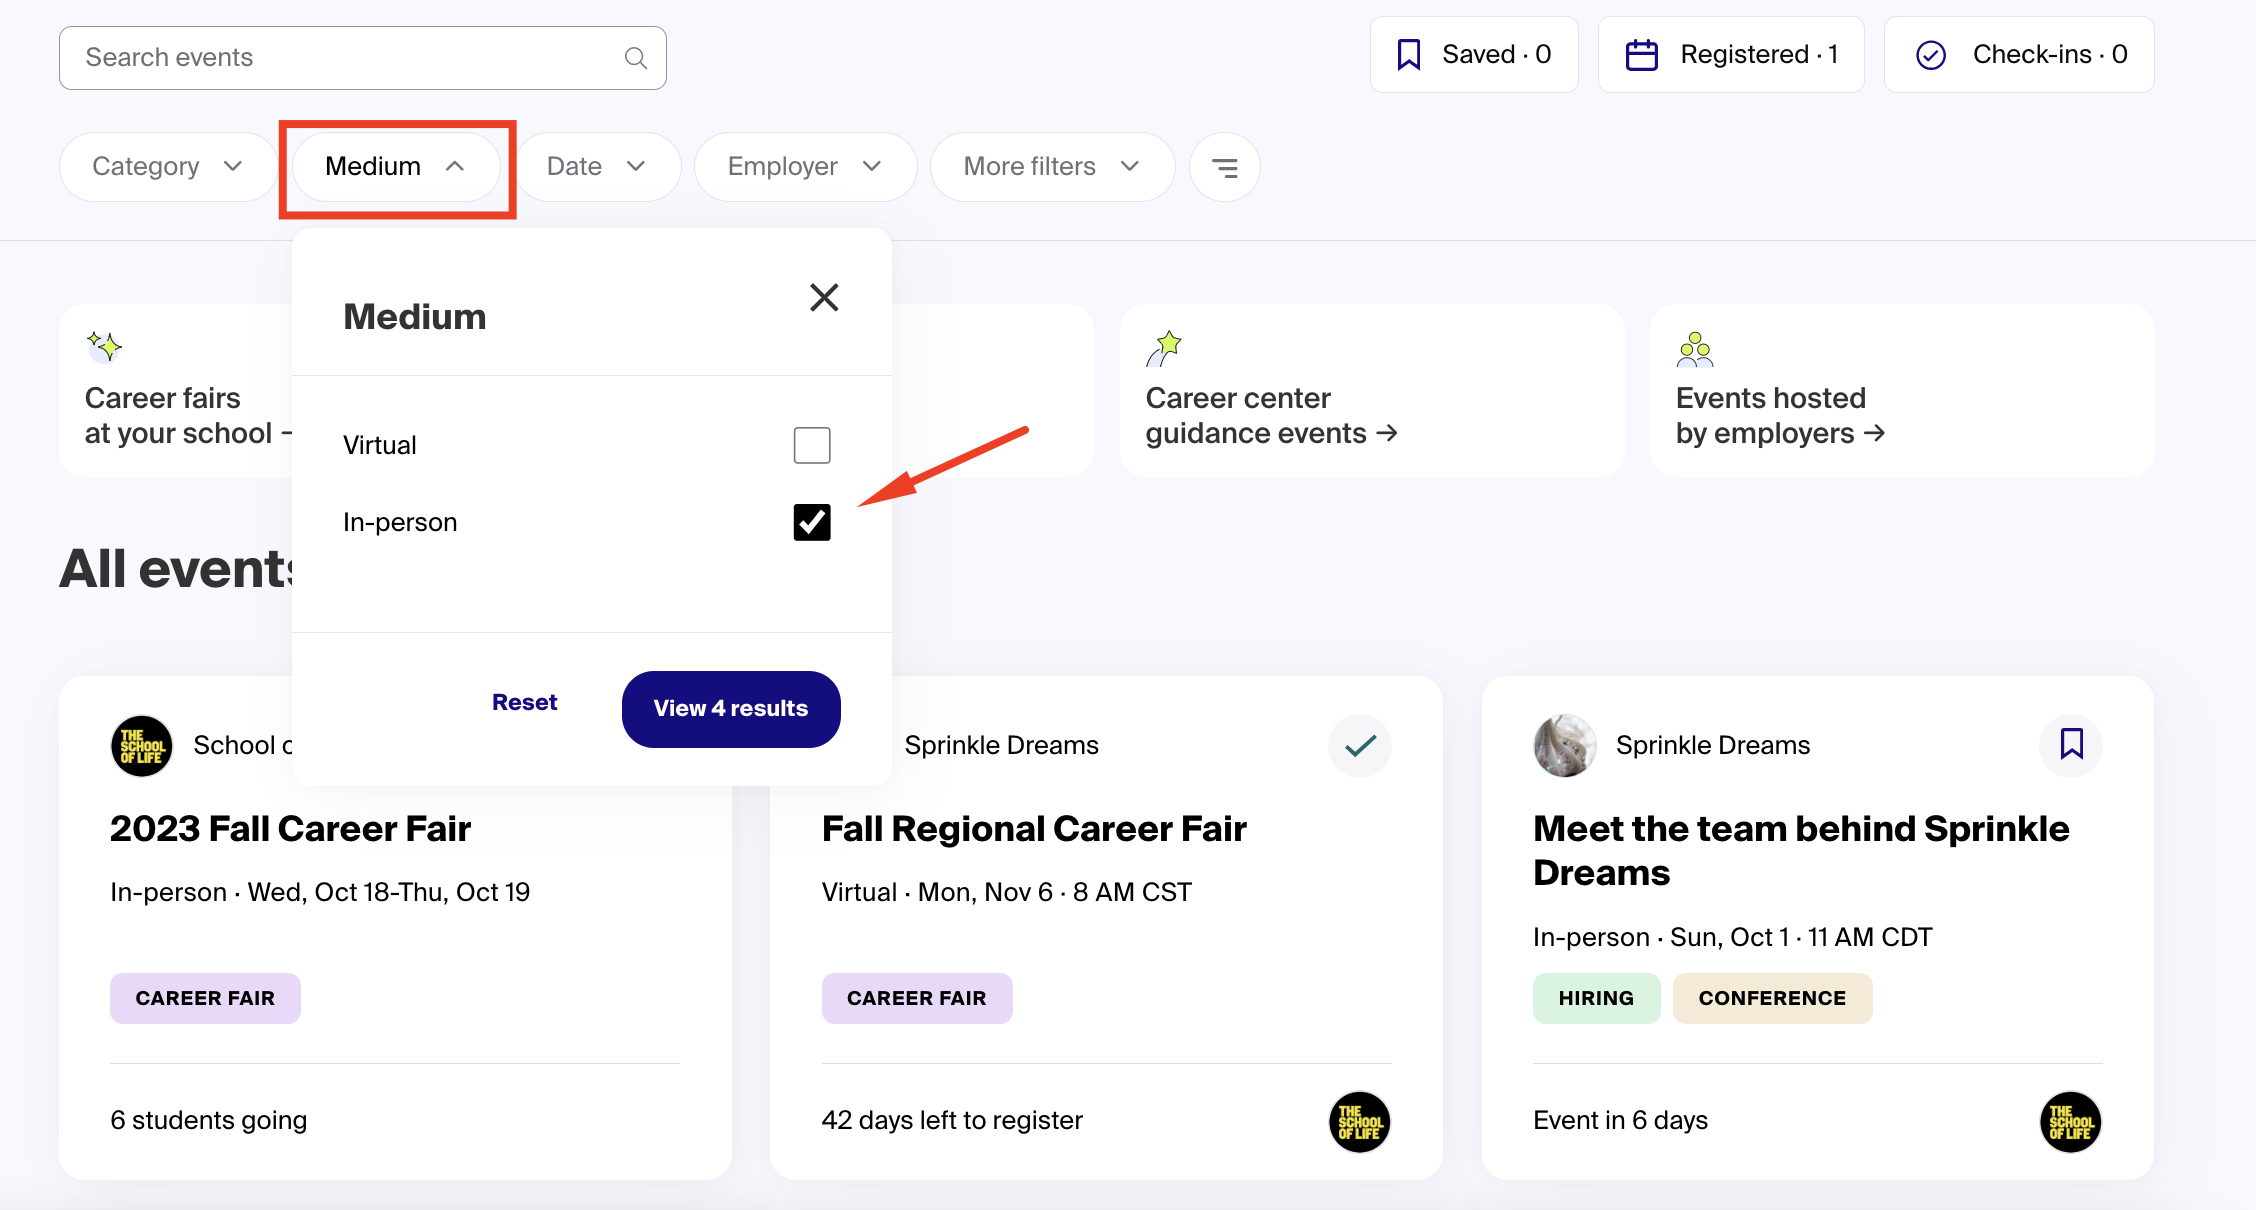The height and width of the screenshot is (1210, 2256).
Task: Click the Sprinkle Dreams avatar on Meet the team card
Action: click(1565, 746)
